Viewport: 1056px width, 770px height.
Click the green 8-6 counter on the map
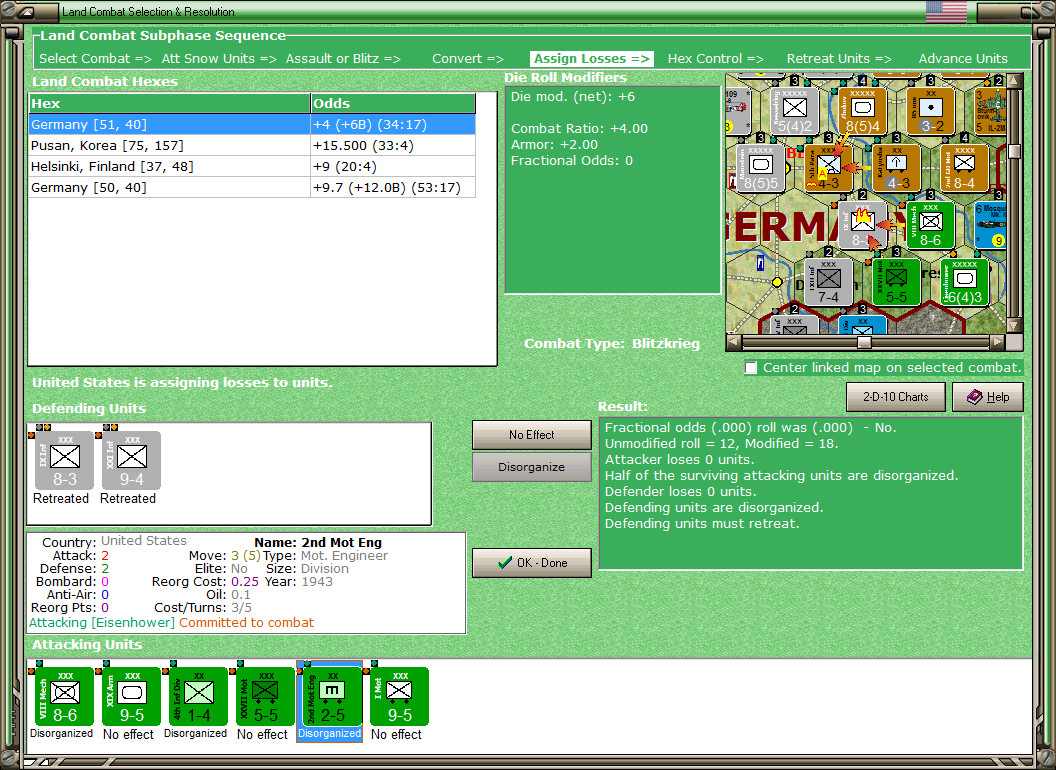930,225
